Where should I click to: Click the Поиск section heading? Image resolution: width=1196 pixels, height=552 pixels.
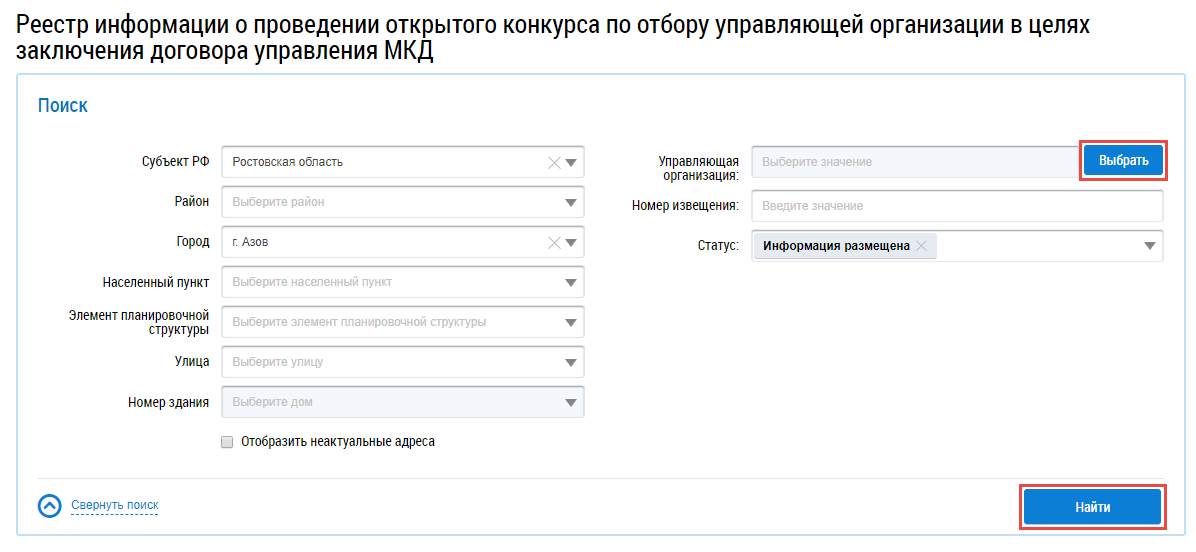pos(63,106)
